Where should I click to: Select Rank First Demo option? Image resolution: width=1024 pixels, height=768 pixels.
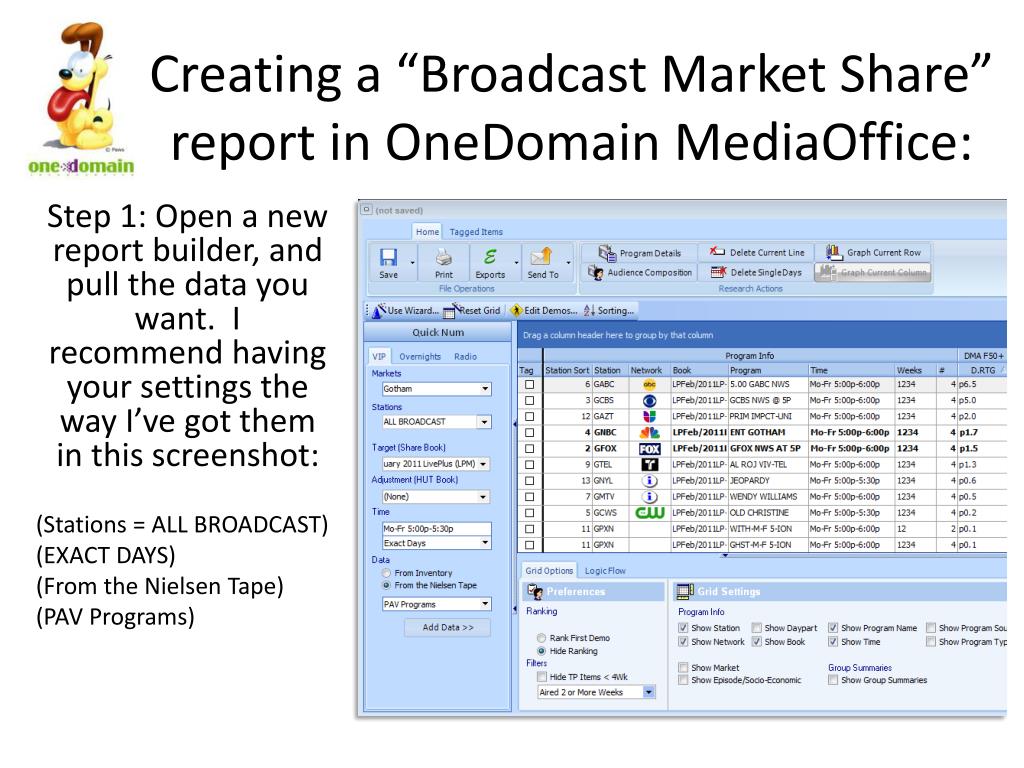pos(541,638)
